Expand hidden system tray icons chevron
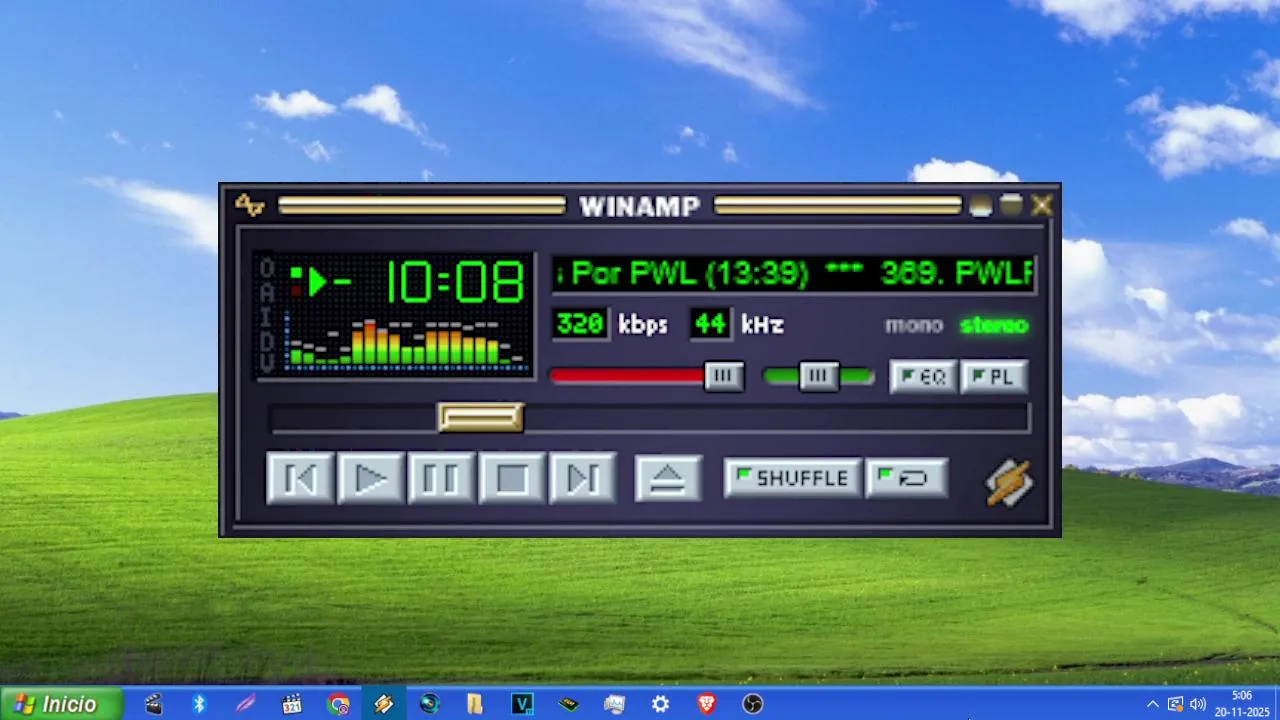 [x=1152, y=704]
